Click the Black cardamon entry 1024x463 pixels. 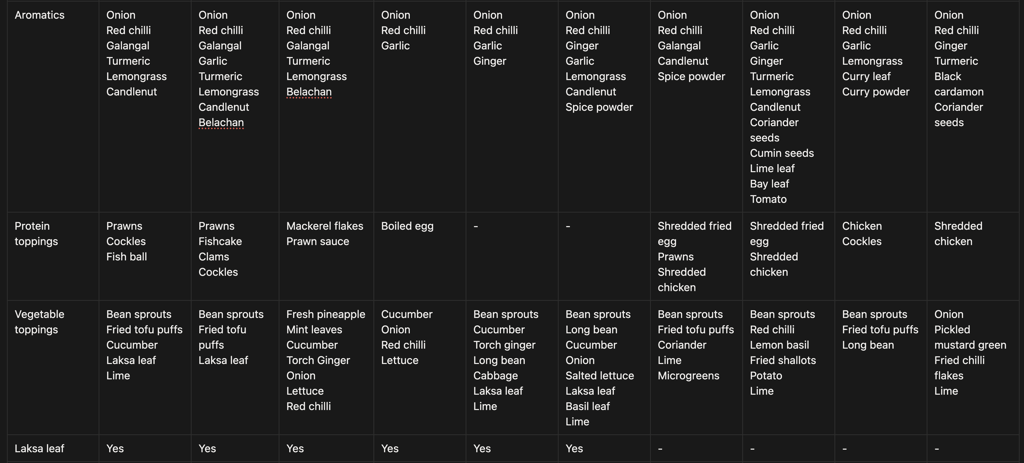coord(958,84)
